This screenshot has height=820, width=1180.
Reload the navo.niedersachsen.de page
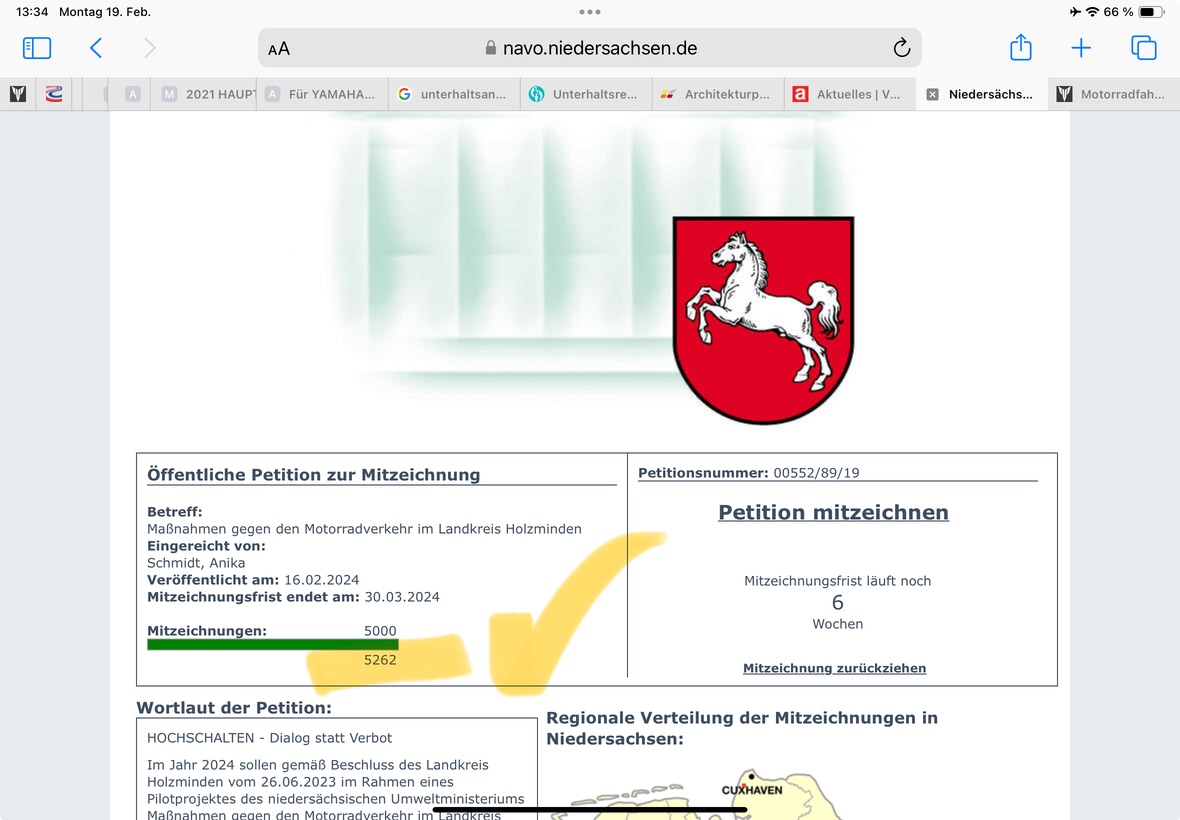pyautogui.click(x=901, y=48)
